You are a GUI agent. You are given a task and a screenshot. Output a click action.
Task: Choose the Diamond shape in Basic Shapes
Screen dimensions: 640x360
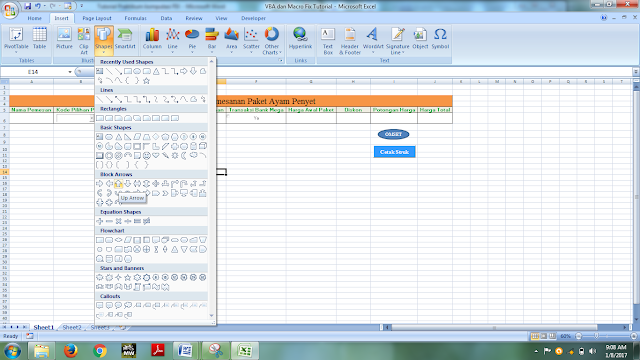point(156,137)
